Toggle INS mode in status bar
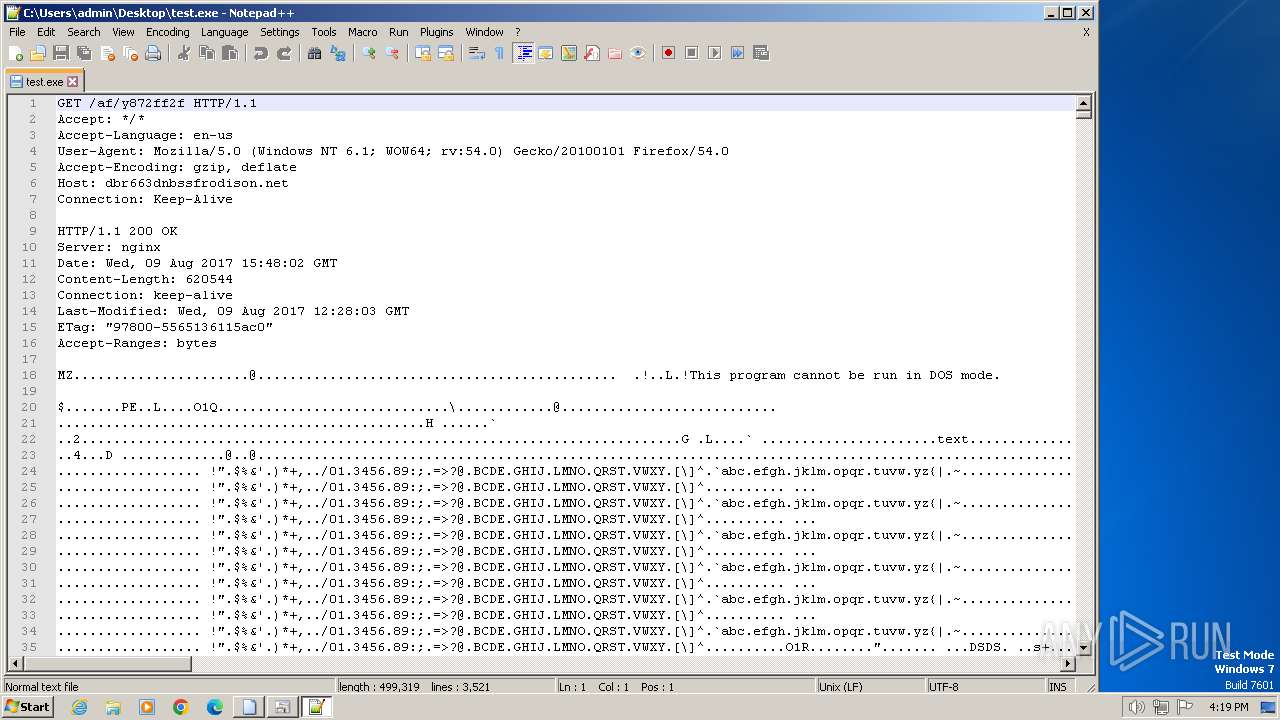 (x=1058, y=687)
